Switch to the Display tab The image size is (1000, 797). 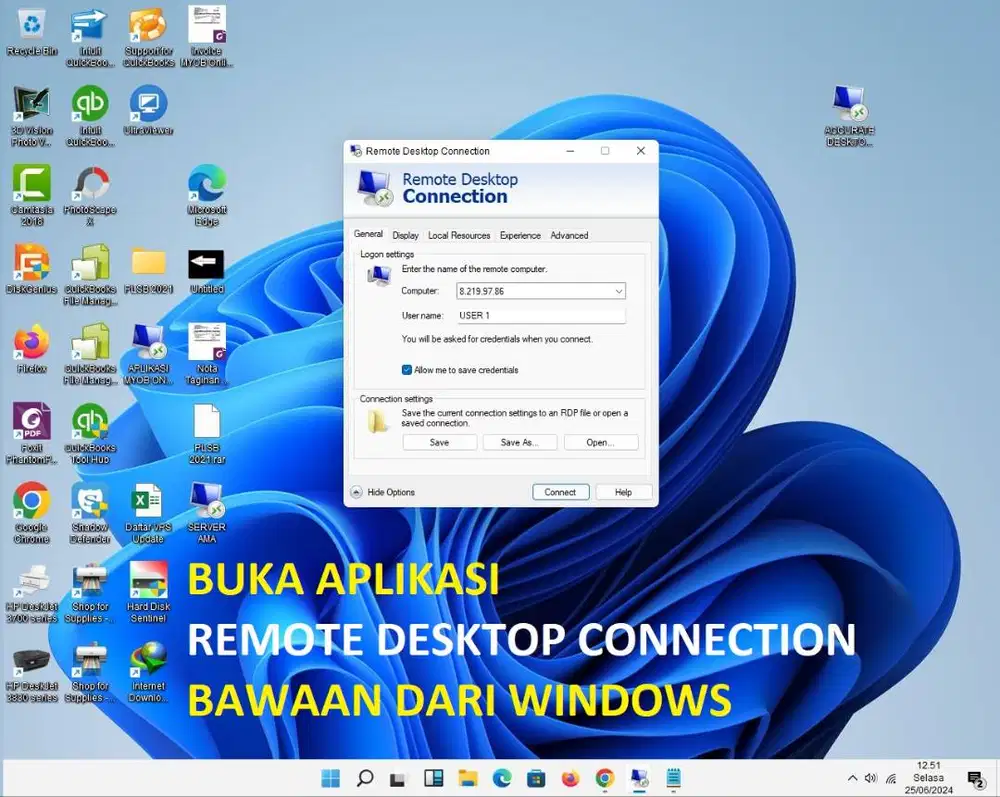pyautogui.click(x=405, y=236)
